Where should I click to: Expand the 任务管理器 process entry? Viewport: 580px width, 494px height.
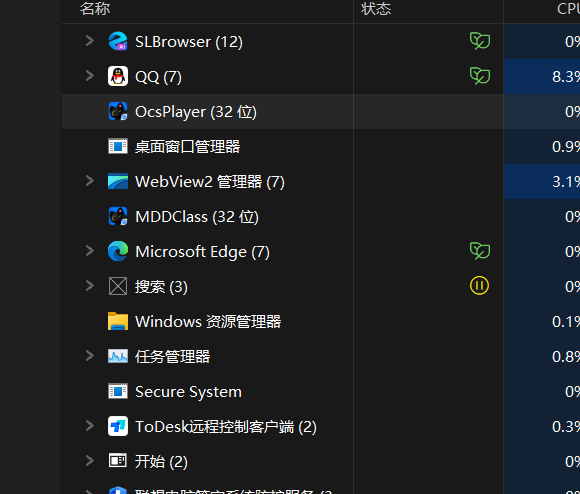(x=90, y=356)
